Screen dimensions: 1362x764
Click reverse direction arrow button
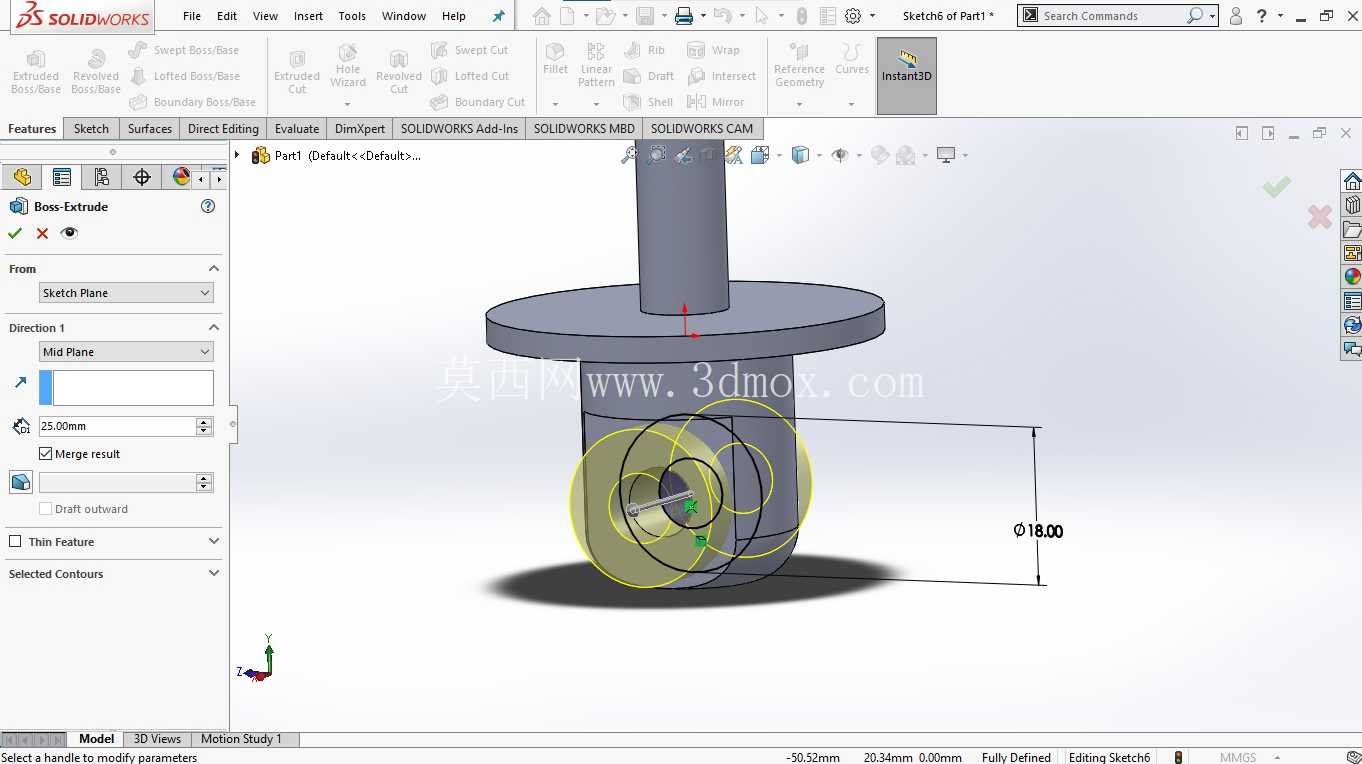click(x=20, y=382)
